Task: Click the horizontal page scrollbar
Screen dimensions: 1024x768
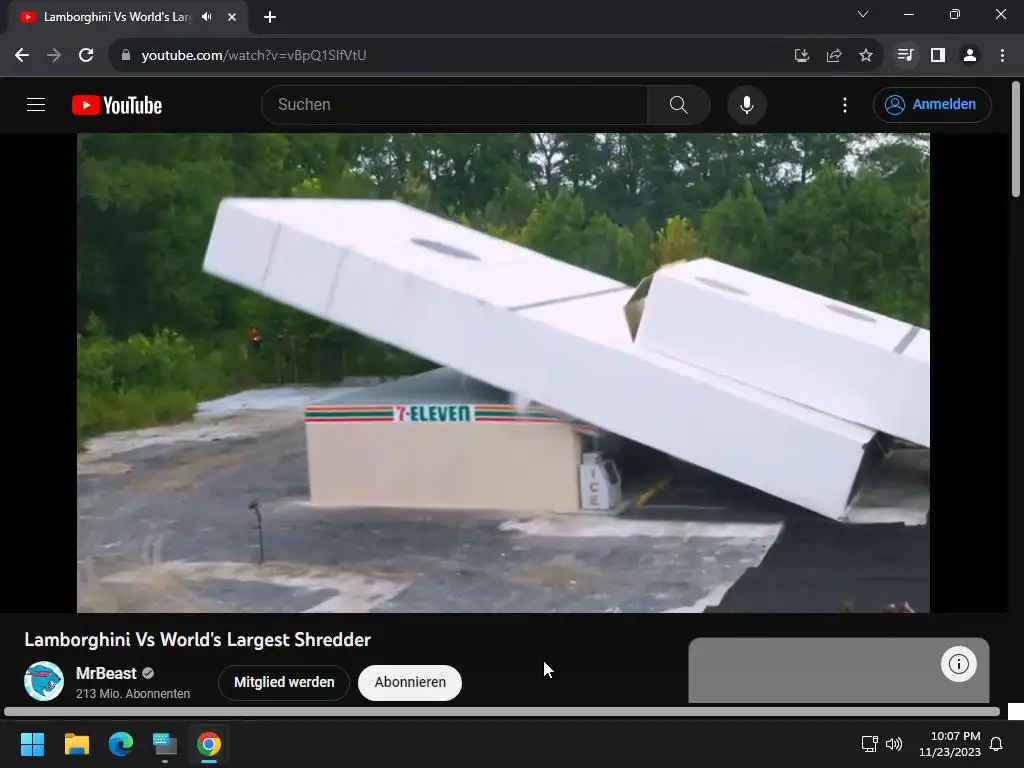Action: [502, 711]
